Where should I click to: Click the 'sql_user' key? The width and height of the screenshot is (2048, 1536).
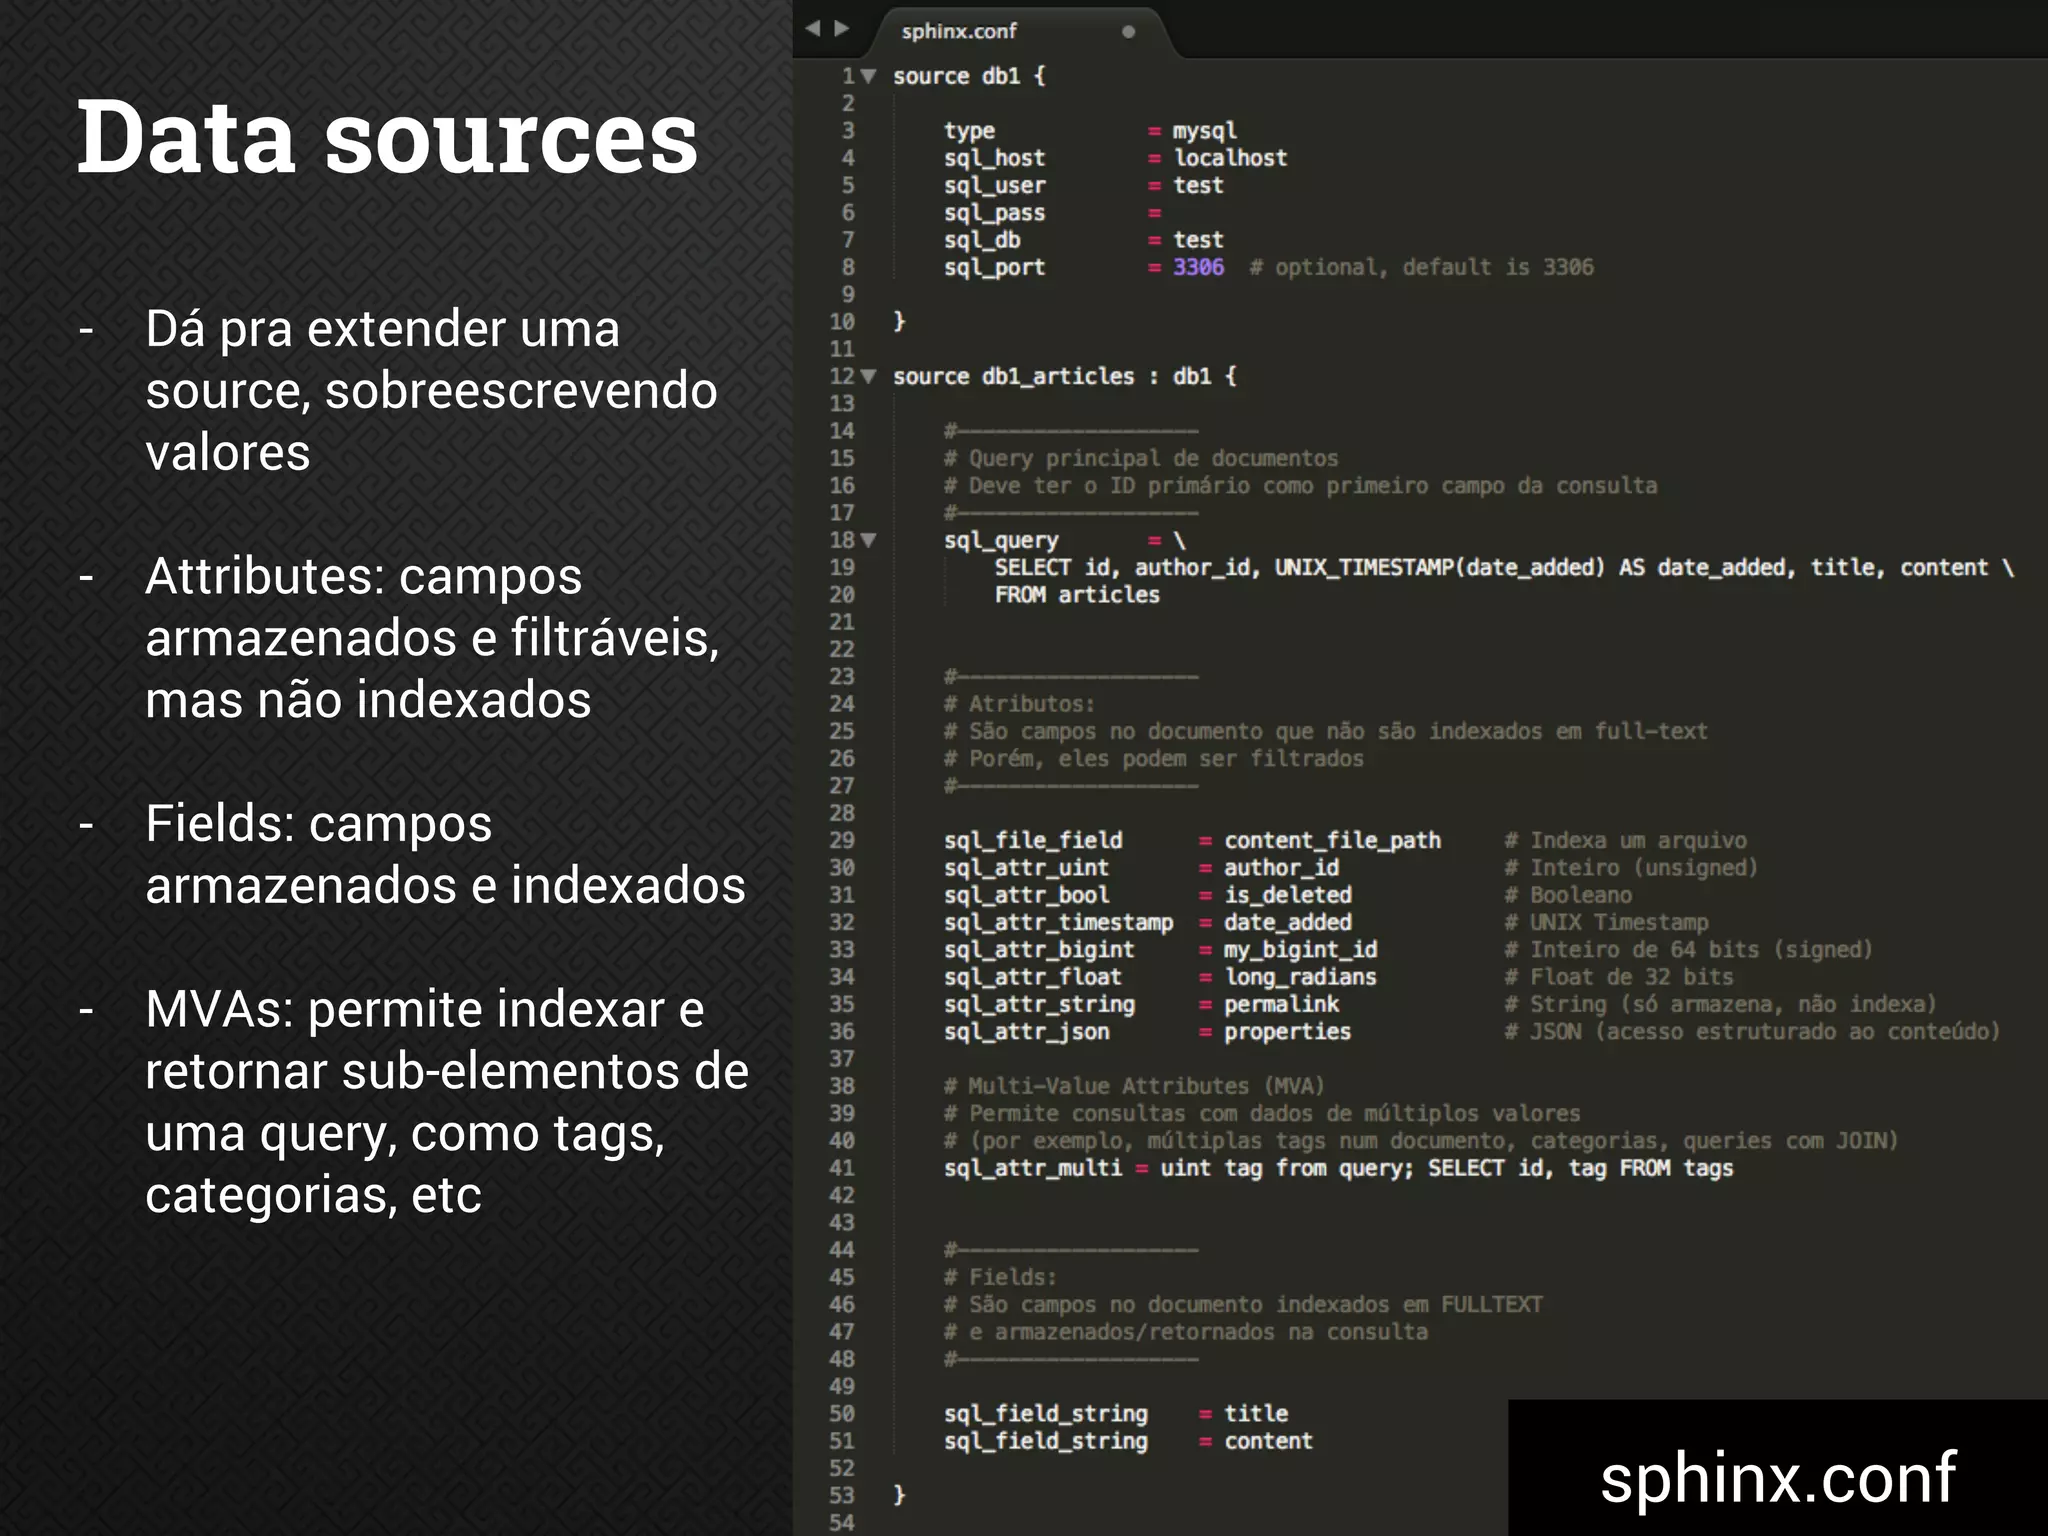[994, 186]
